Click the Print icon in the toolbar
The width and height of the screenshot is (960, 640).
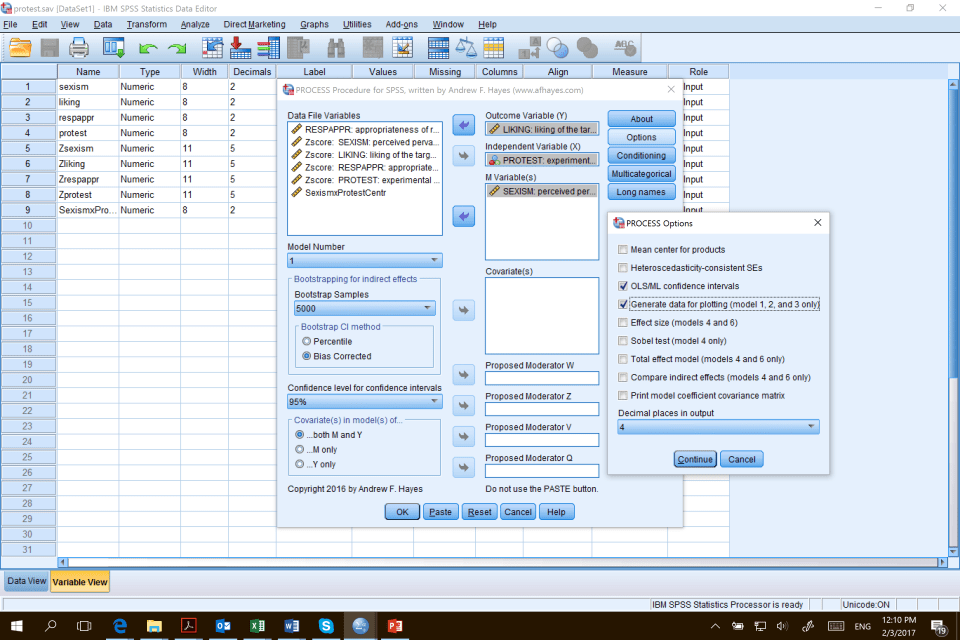pyautogui.click(x=78, y=46)
